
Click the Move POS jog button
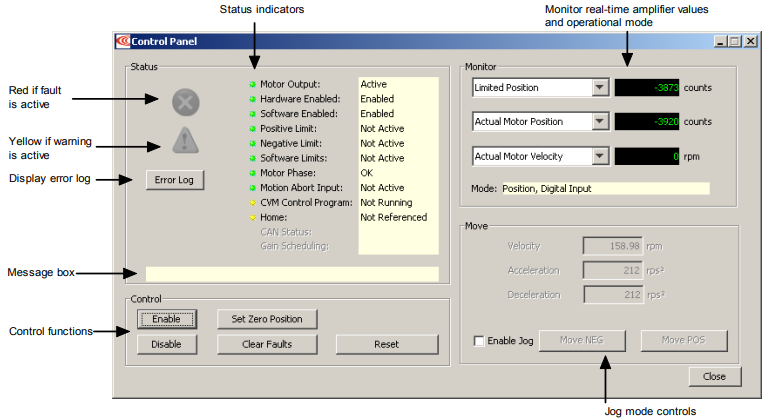684,340
